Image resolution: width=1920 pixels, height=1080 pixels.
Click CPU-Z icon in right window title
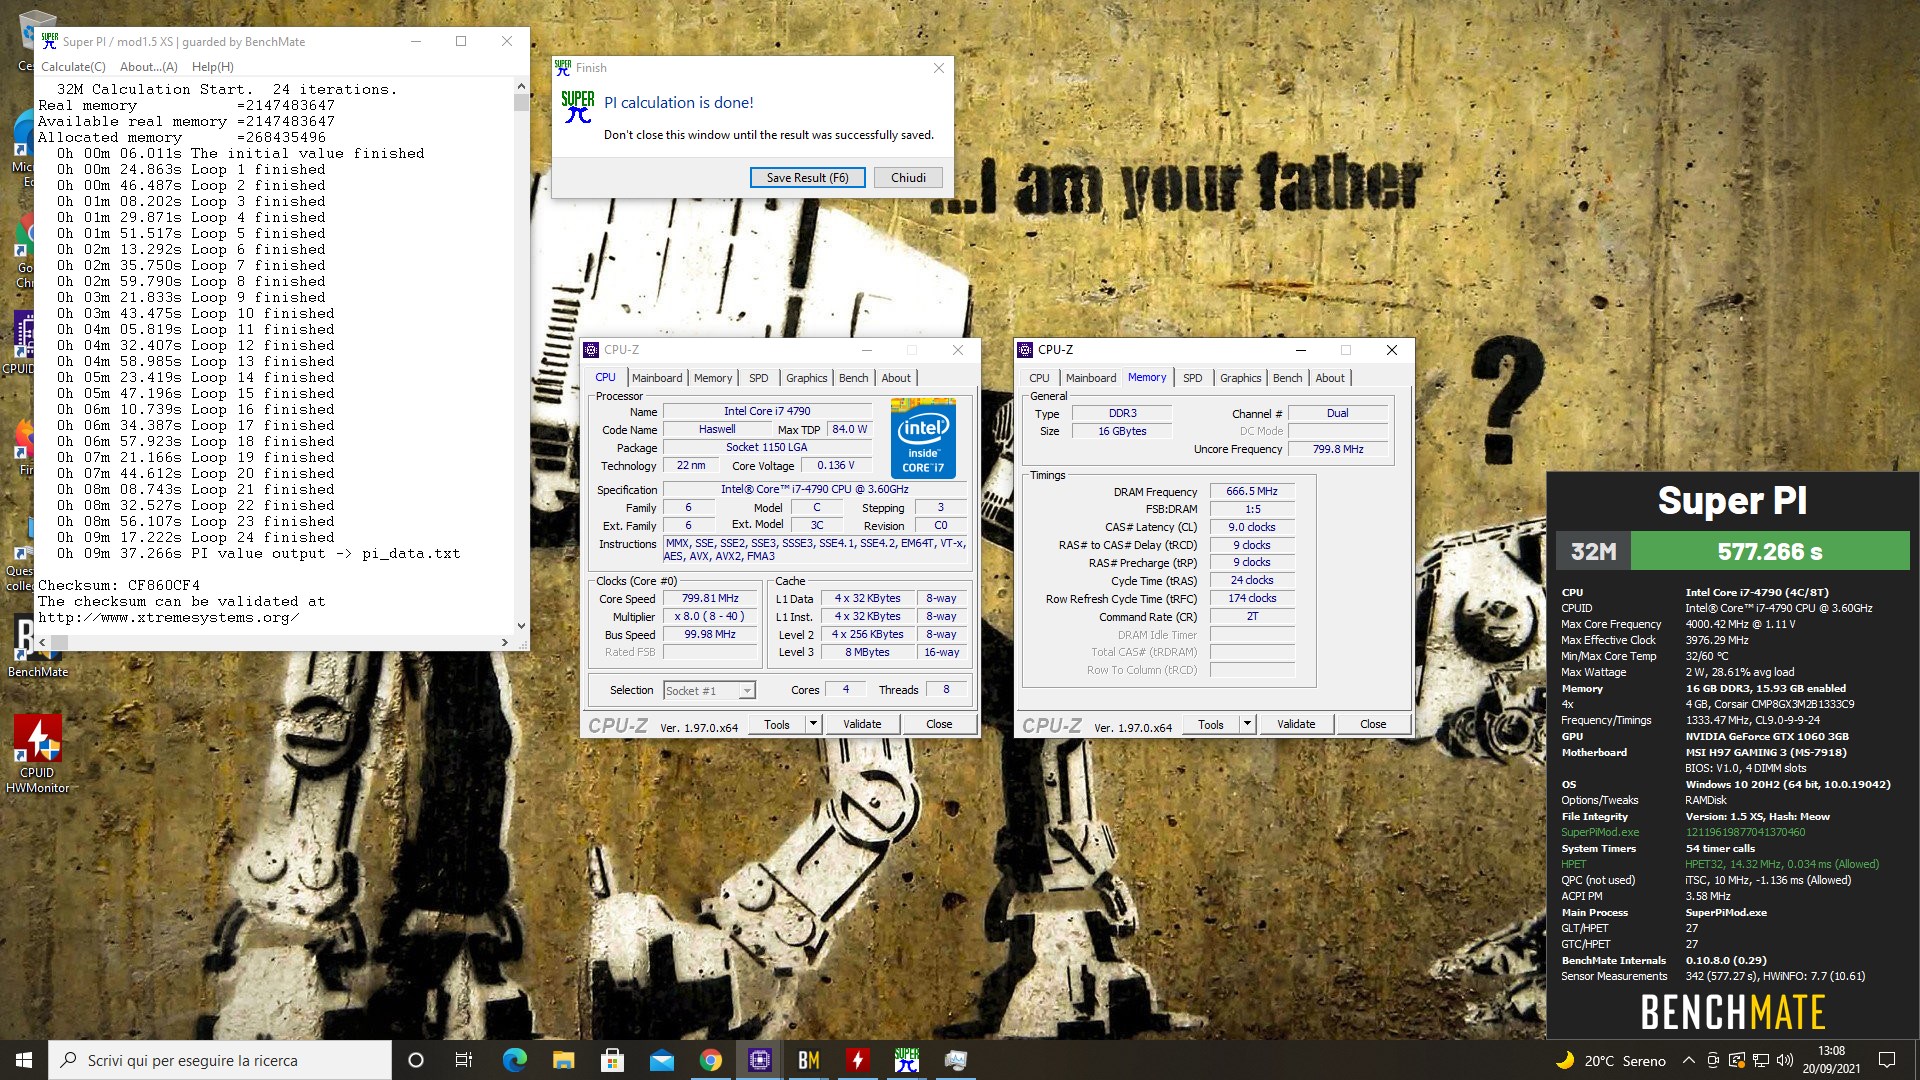point(1026,350)
